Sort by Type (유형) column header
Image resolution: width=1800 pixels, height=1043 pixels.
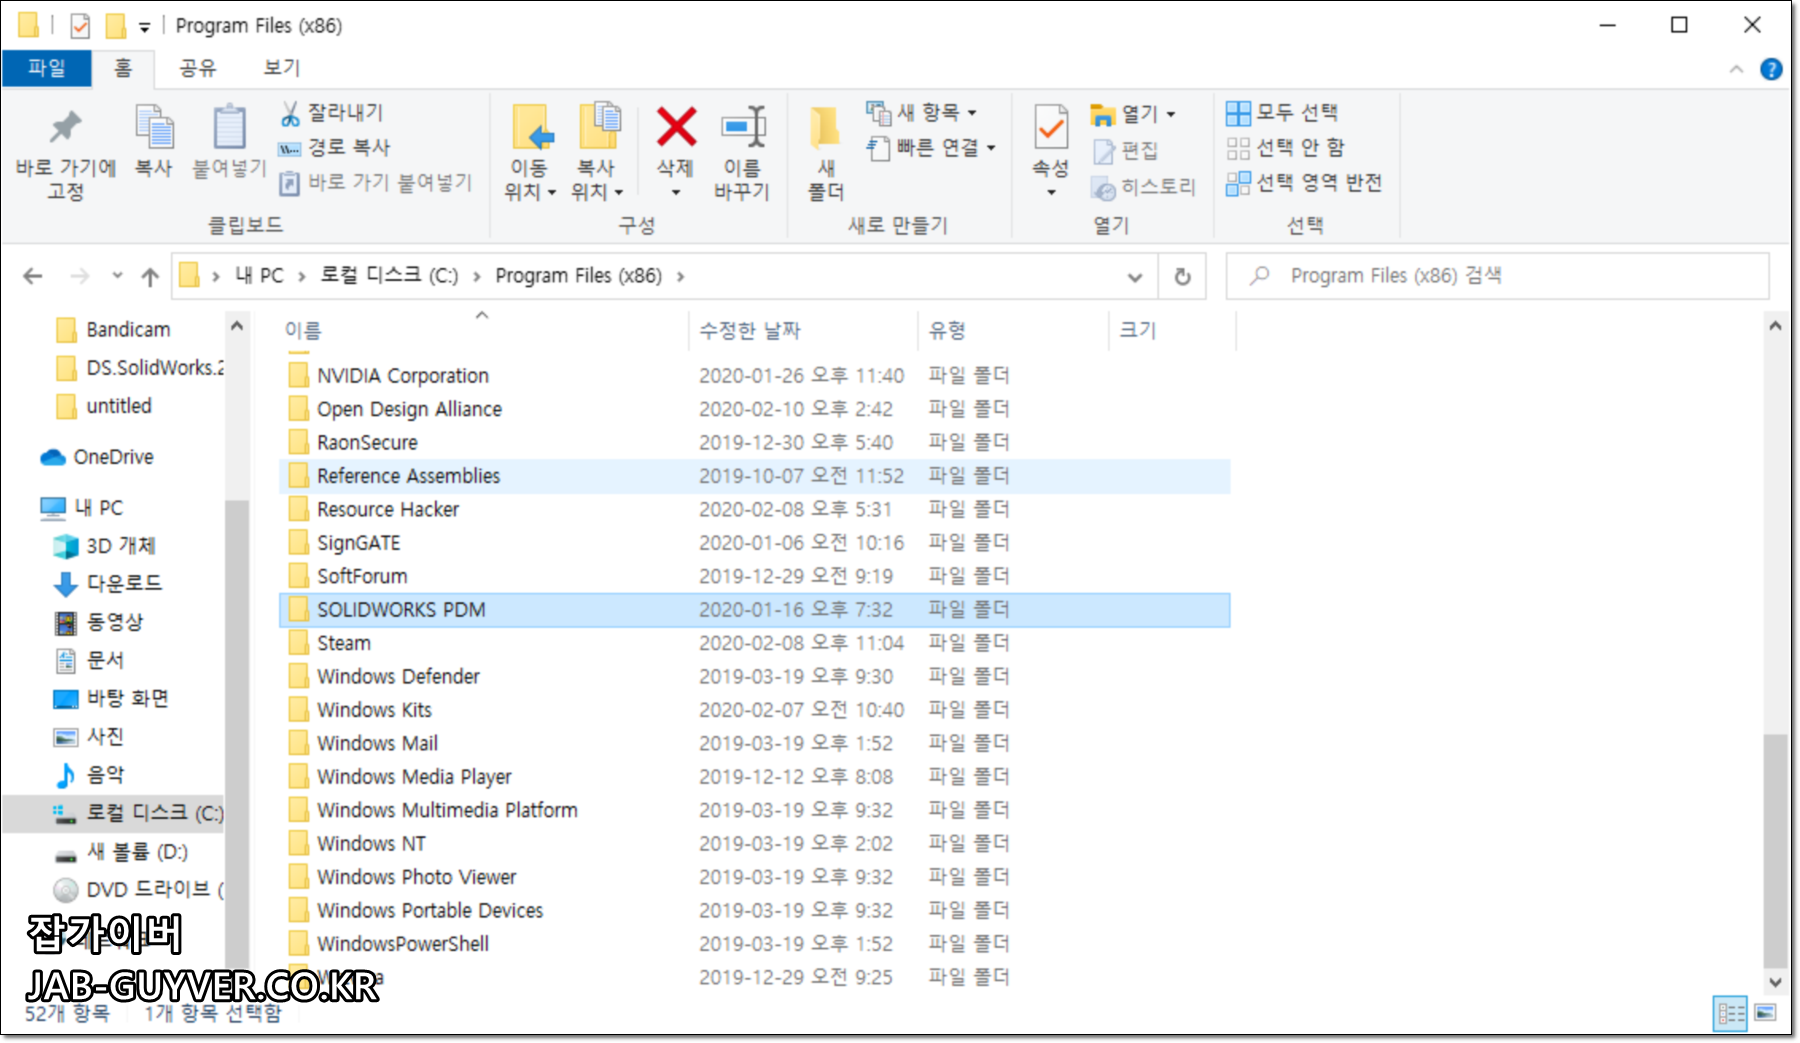(x=1013, y=330)
